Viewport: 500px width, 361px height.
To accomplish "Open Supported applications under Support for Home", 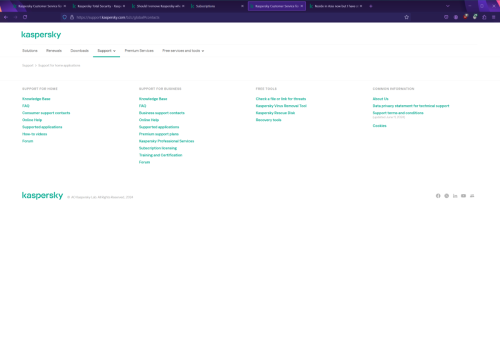I will [42, 127].
